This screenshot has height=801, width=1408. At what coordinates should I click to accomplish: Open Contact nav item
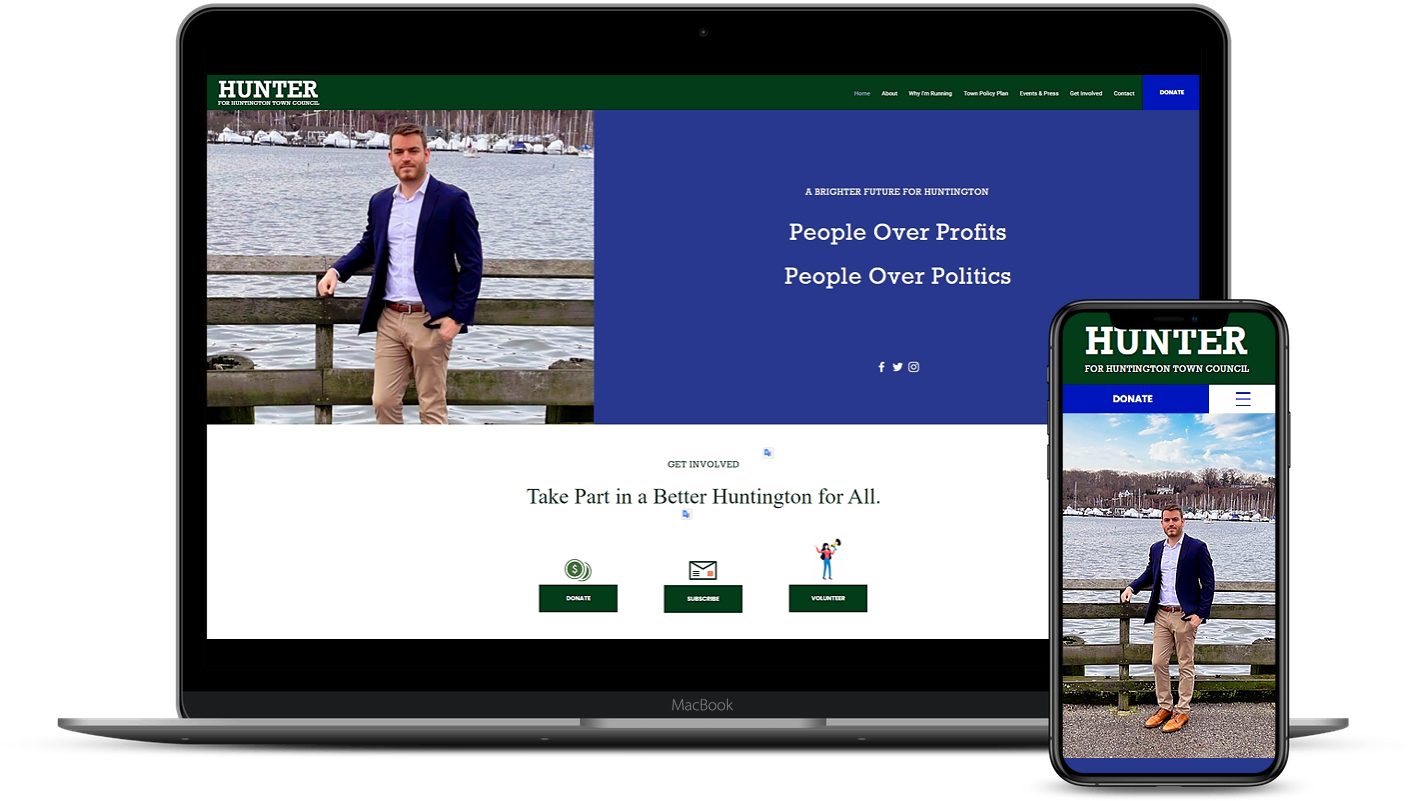click(1124, 93)
